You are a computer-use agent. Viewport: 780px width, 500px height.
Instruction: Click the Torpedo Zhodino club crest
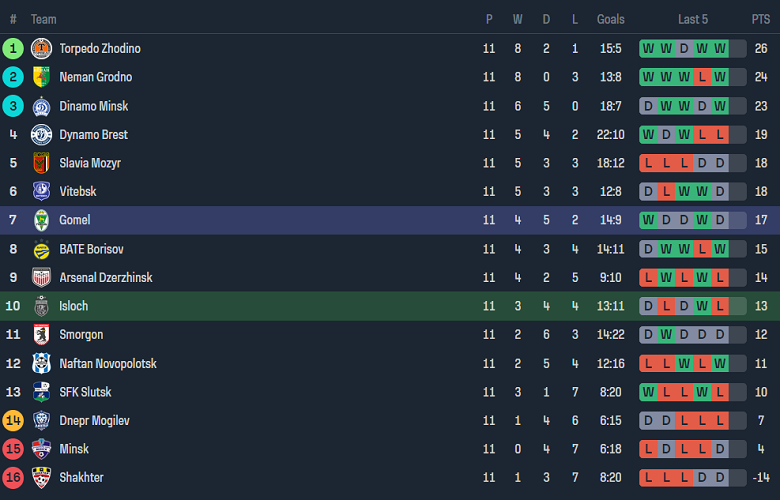coord(41,48)
